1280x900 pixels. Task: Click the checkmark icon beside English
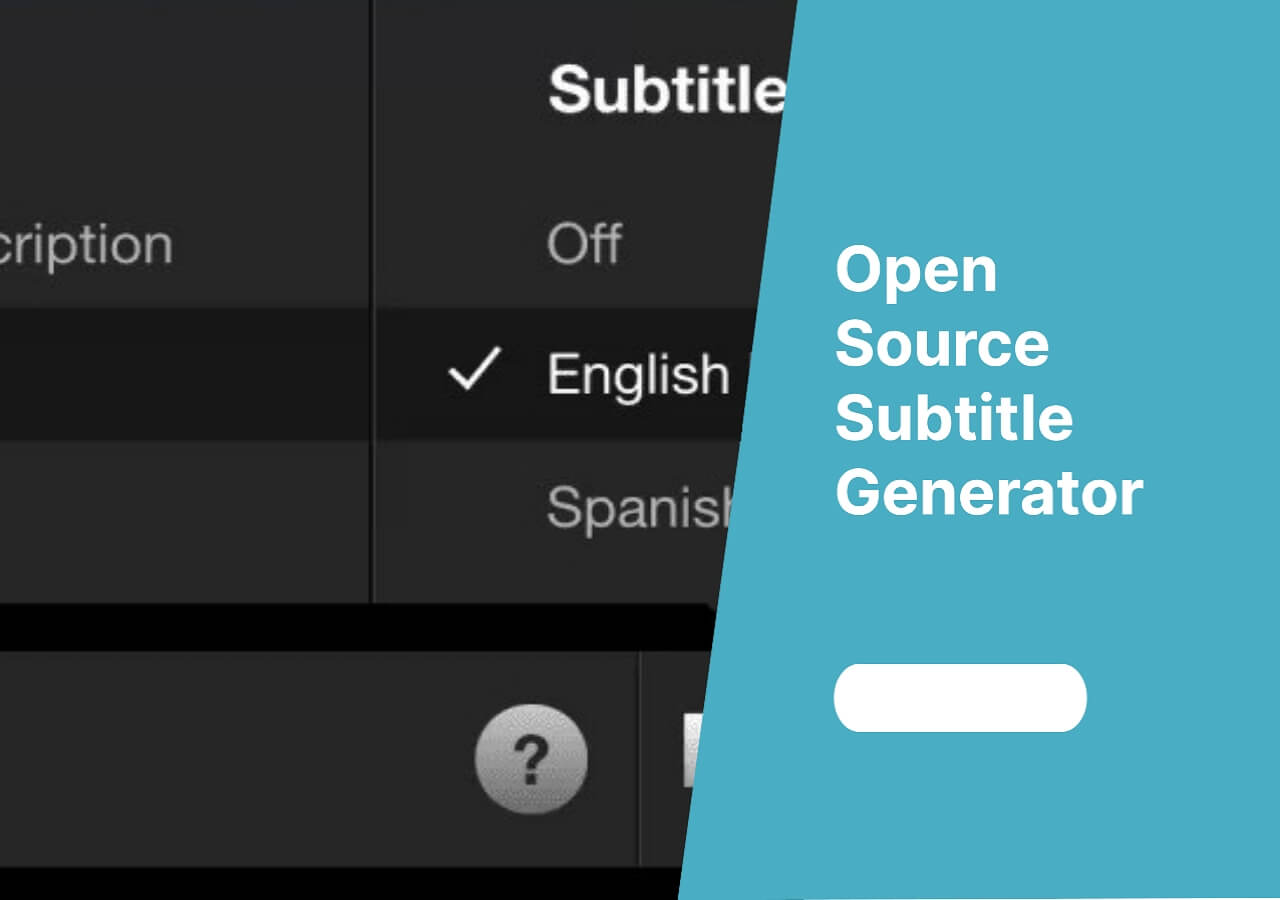click(473, 372)
